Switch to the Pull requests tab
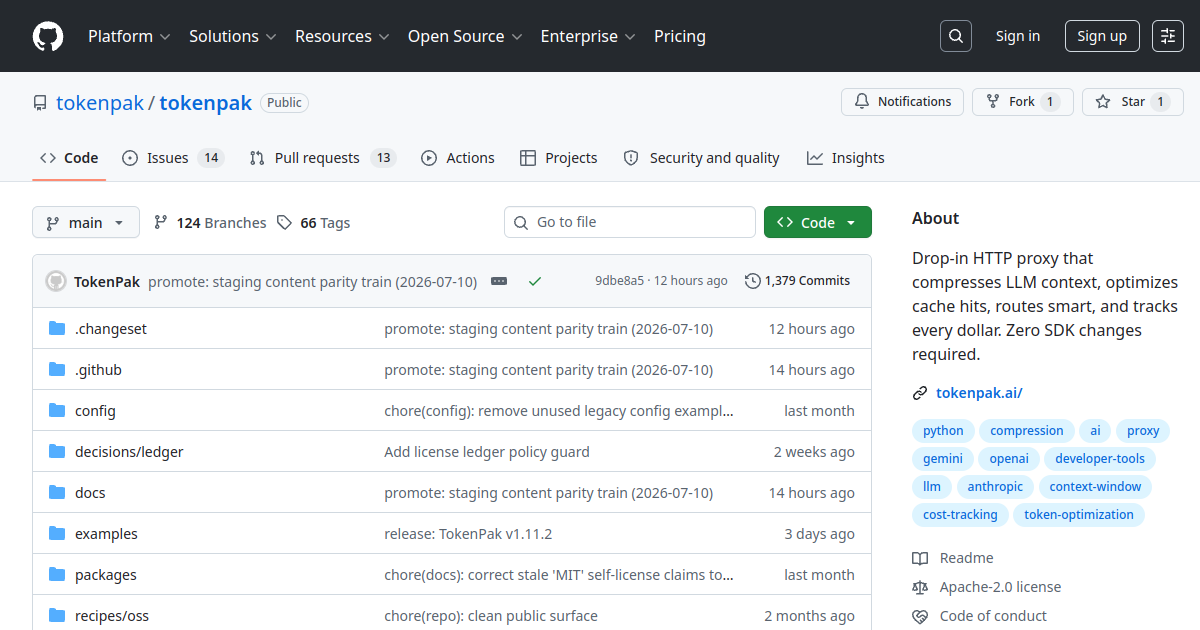The width and height of the screenshot is (1200, 630). coord(323,158)
